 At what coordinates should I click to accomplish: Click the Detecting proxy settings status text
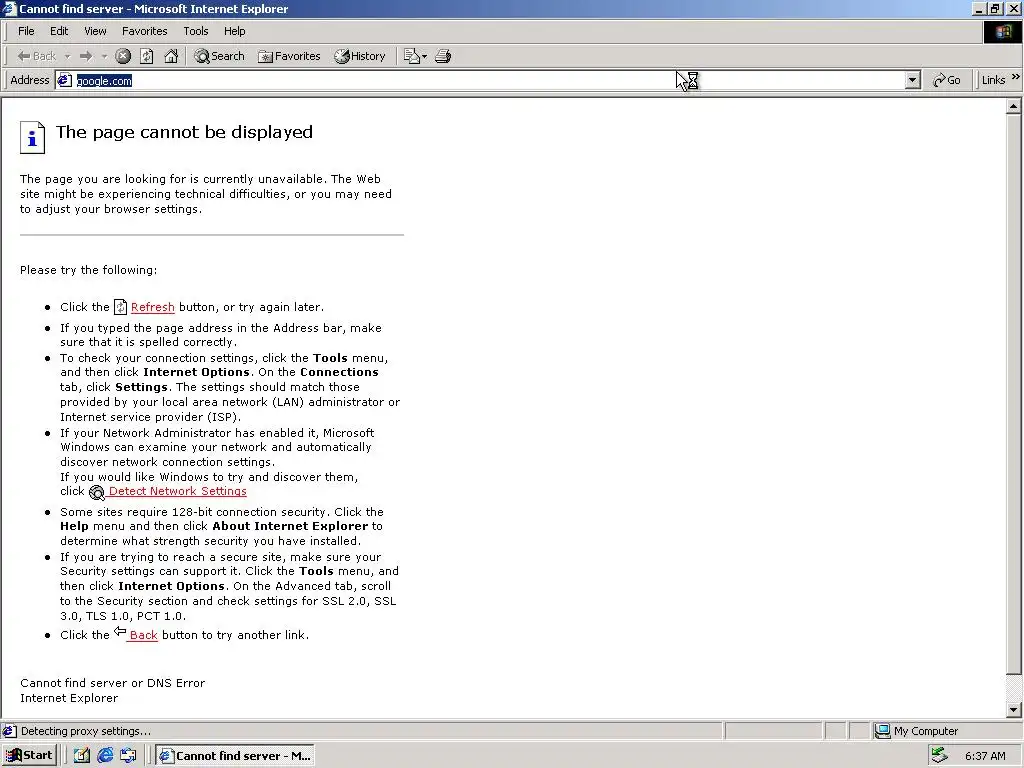coord(86,731)
